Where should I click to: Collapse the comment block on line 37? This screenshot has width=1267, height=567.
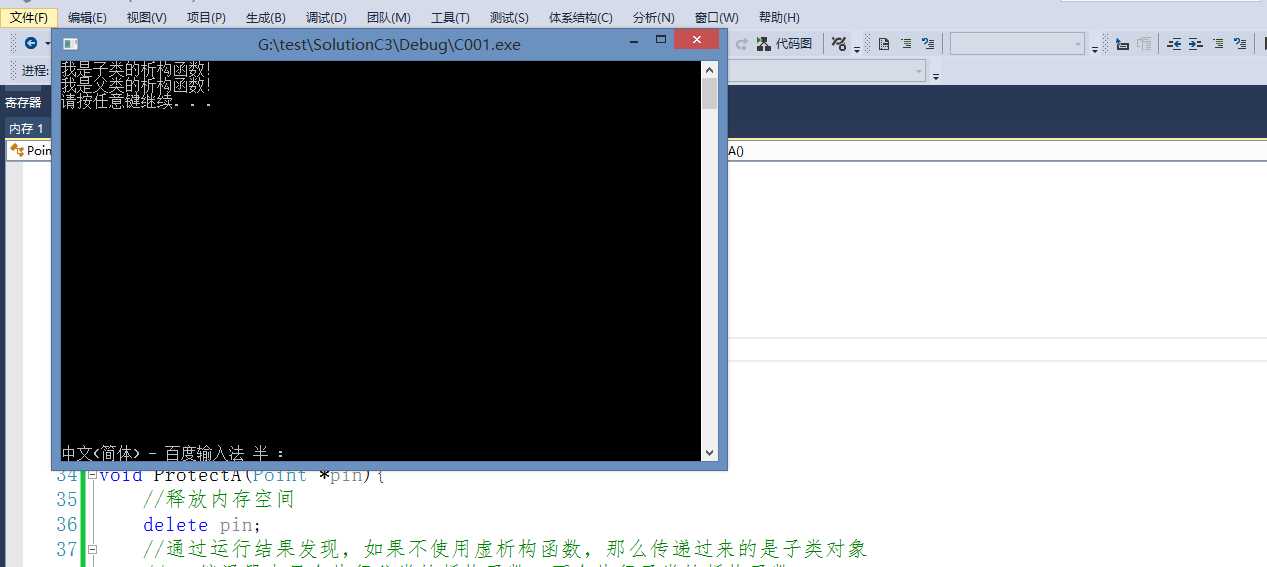tap(92, 549)
